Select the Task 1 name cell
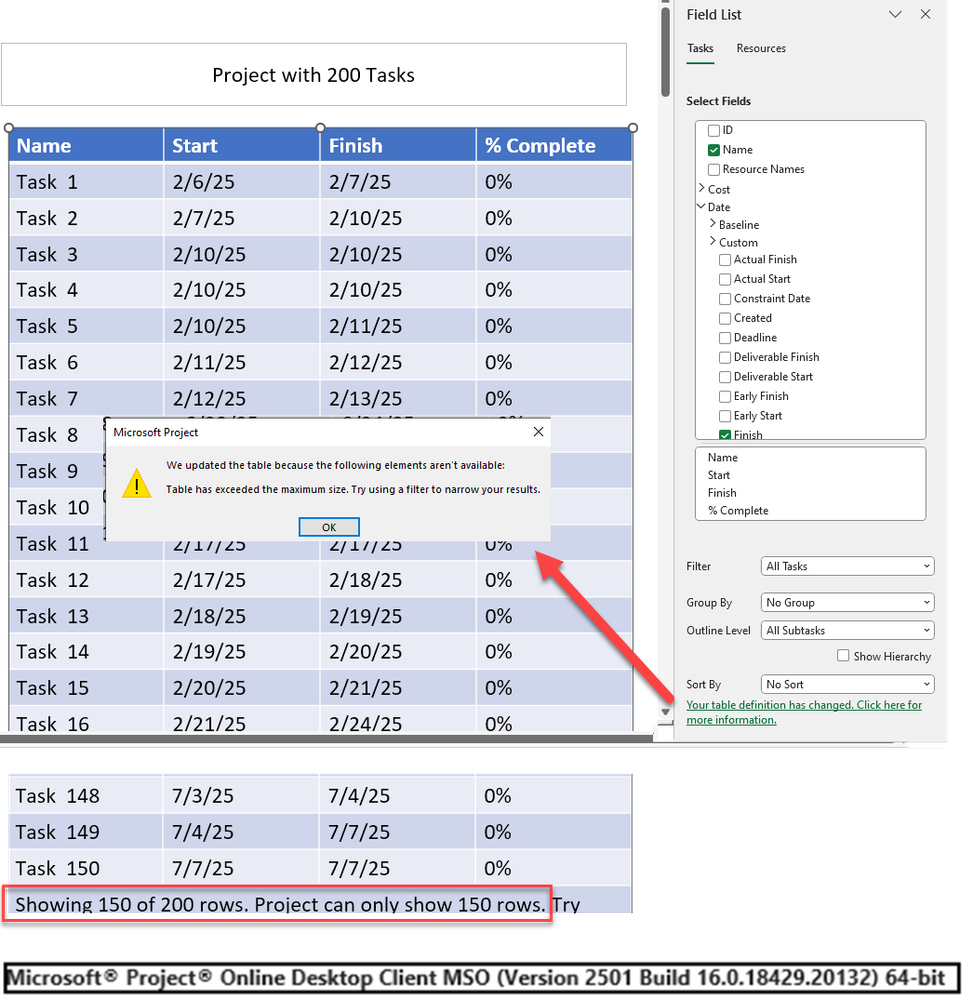 pyautogui.click(x=87, y=182)
